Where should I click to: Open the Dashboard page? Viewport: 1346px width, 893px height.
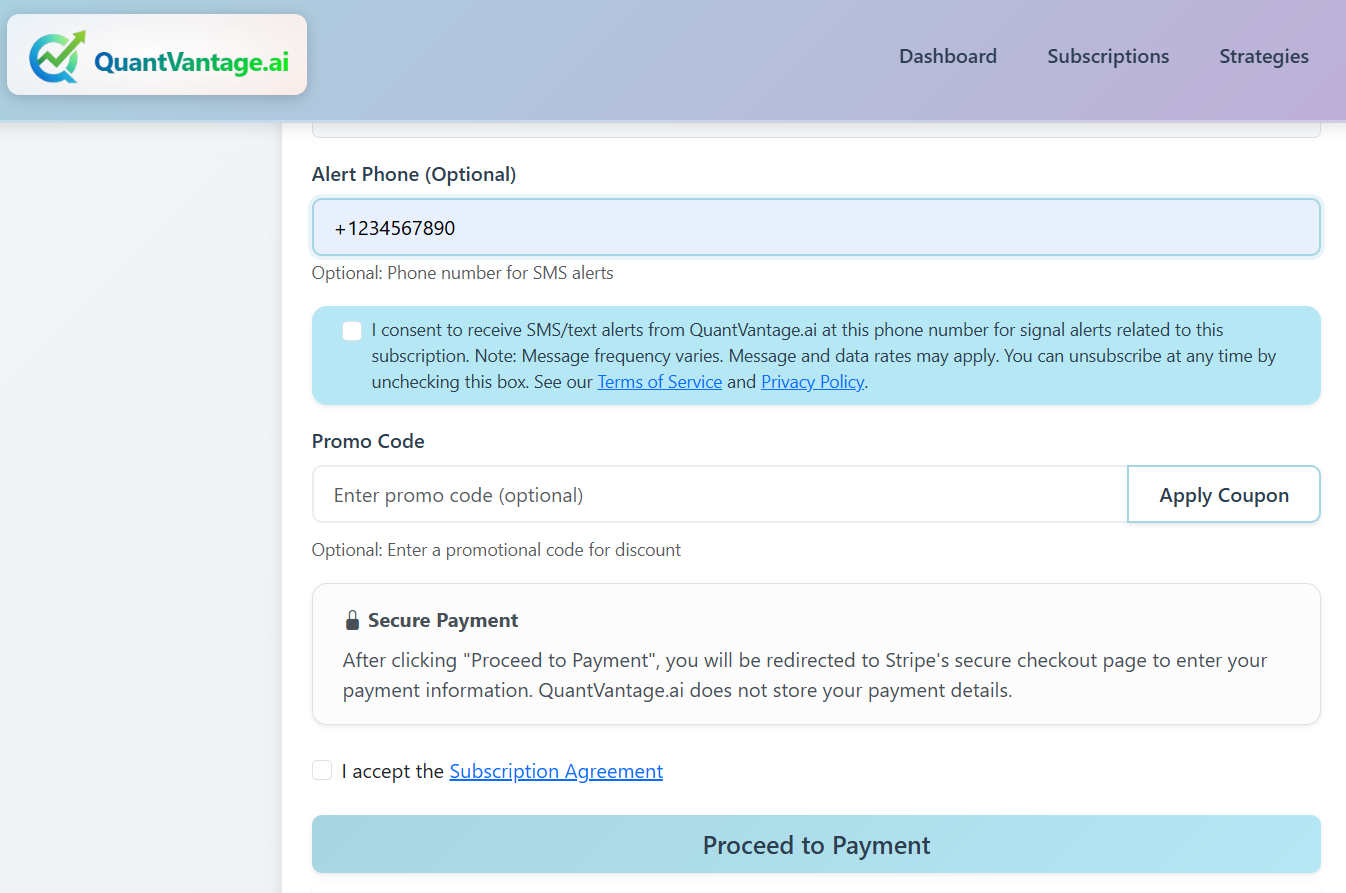coord(947,56)
